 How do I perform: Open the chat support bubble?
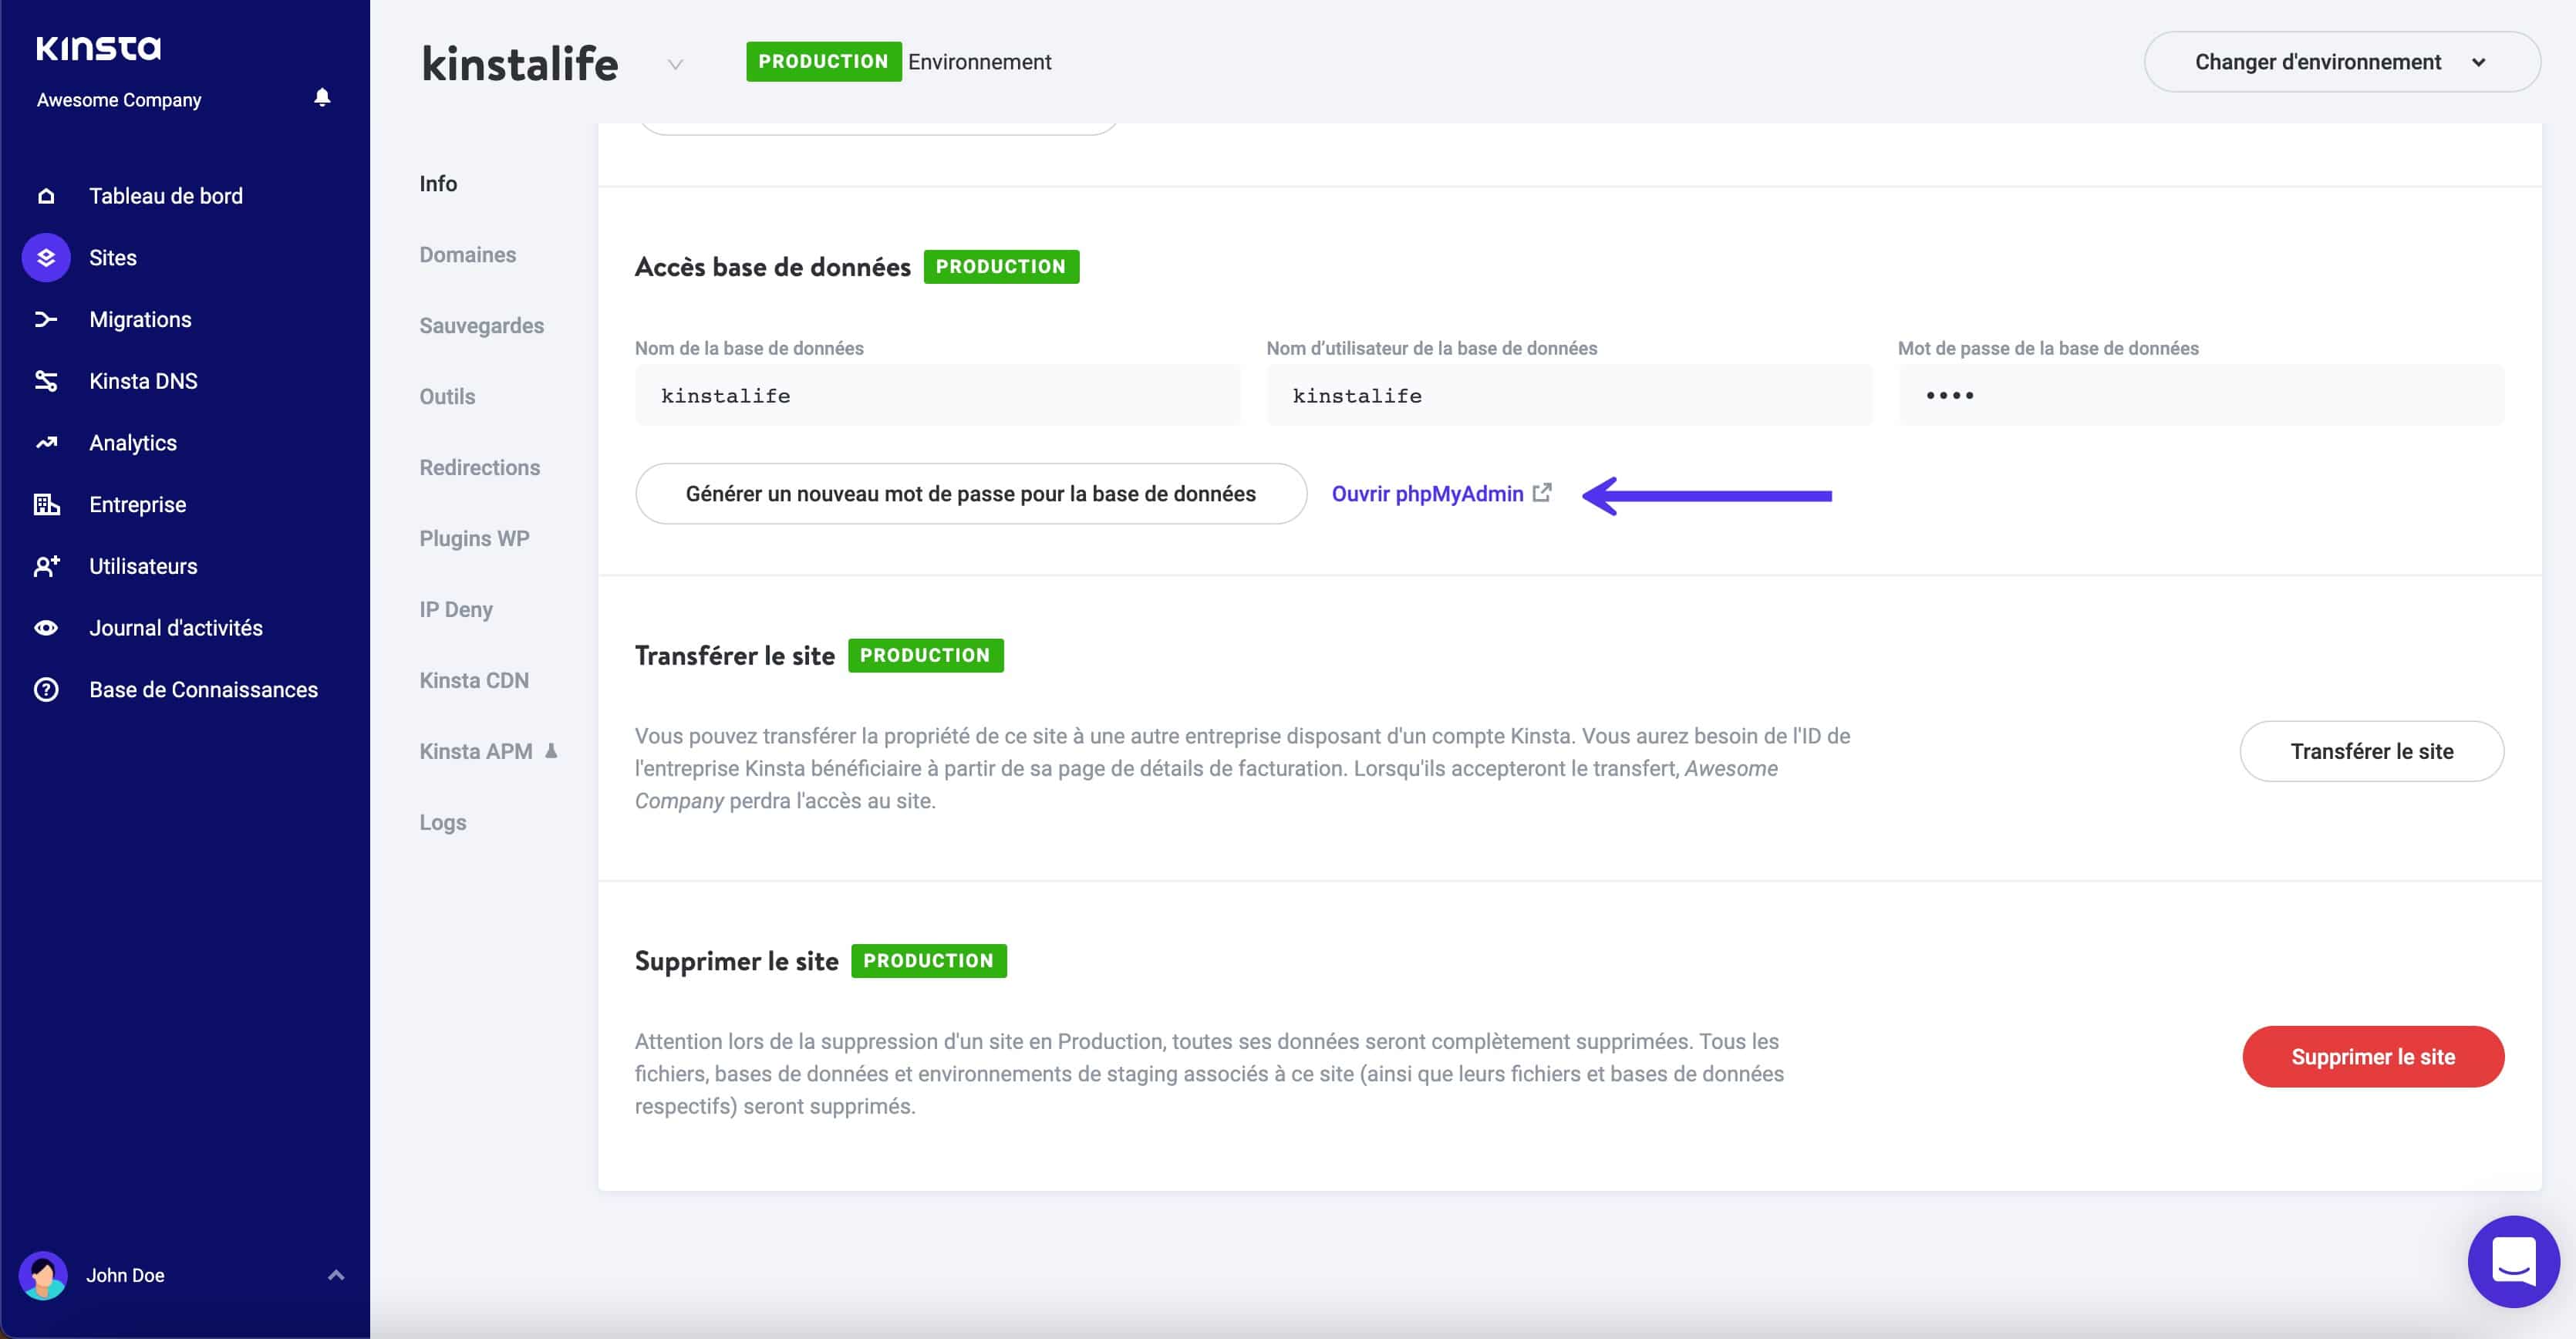pyautogui.click(x=2513, y=1261)
